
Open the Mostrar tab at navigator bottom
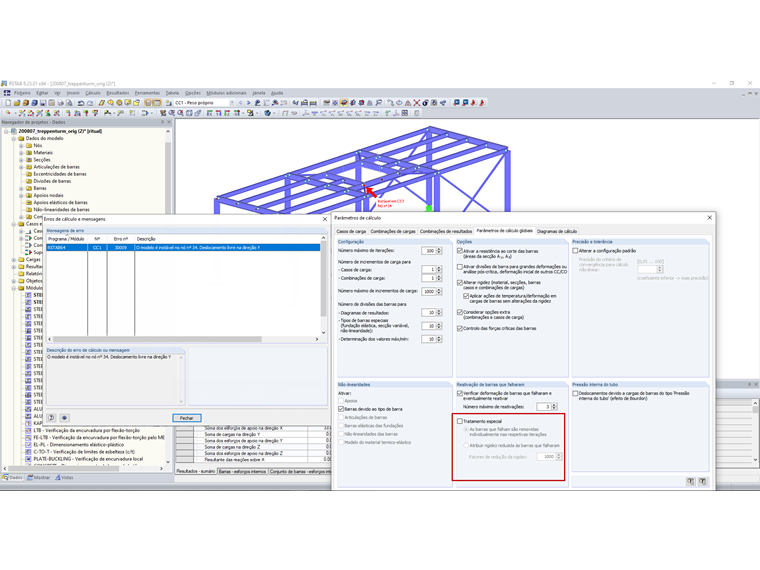39,477
